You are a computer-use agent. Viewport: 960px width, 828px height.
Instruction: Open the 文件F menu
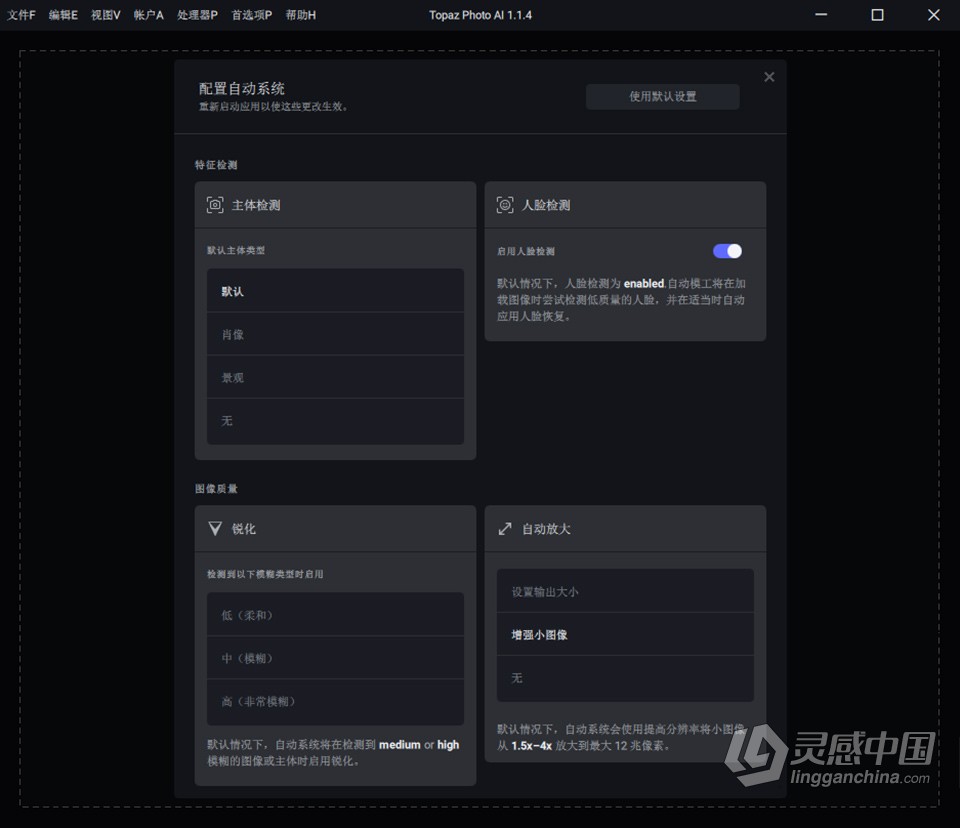[21, 15]
